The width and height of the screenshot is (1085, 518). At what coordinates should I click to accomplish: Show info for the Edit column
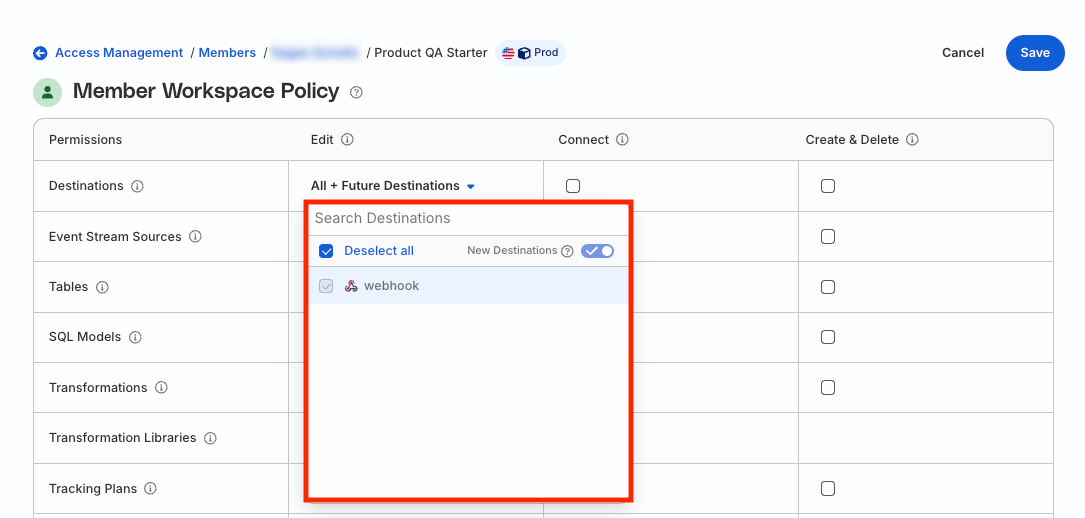[x=347, y=140]
